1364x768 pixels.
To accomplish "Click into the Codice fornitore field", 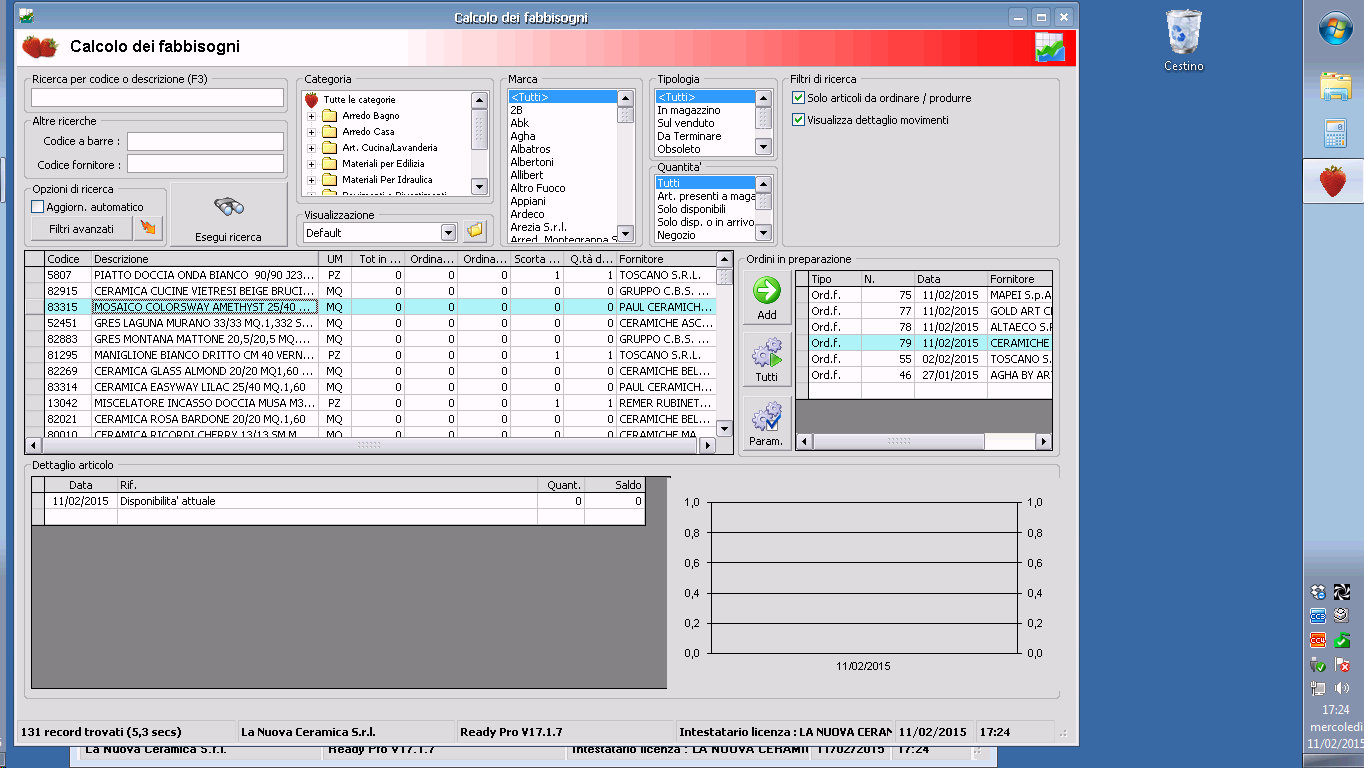I will [x=206, y=164].
